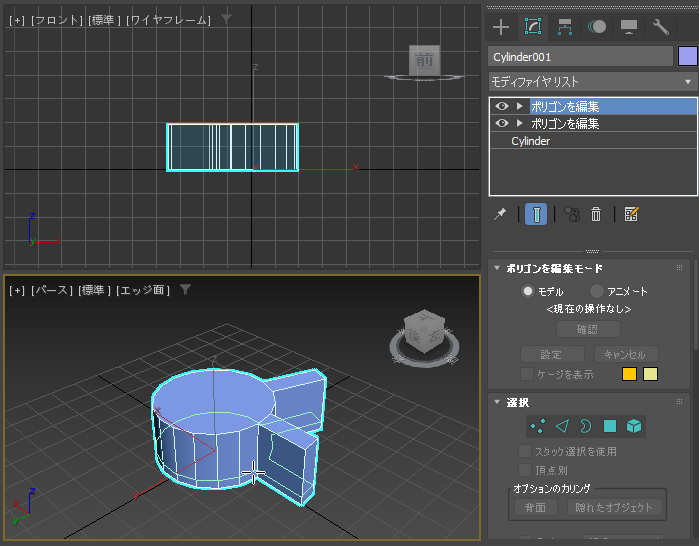The image size is (699, 546).
Task: Click the 隠れたオブジェクト button
Action: pyautogui.click(x=614, y=507)
